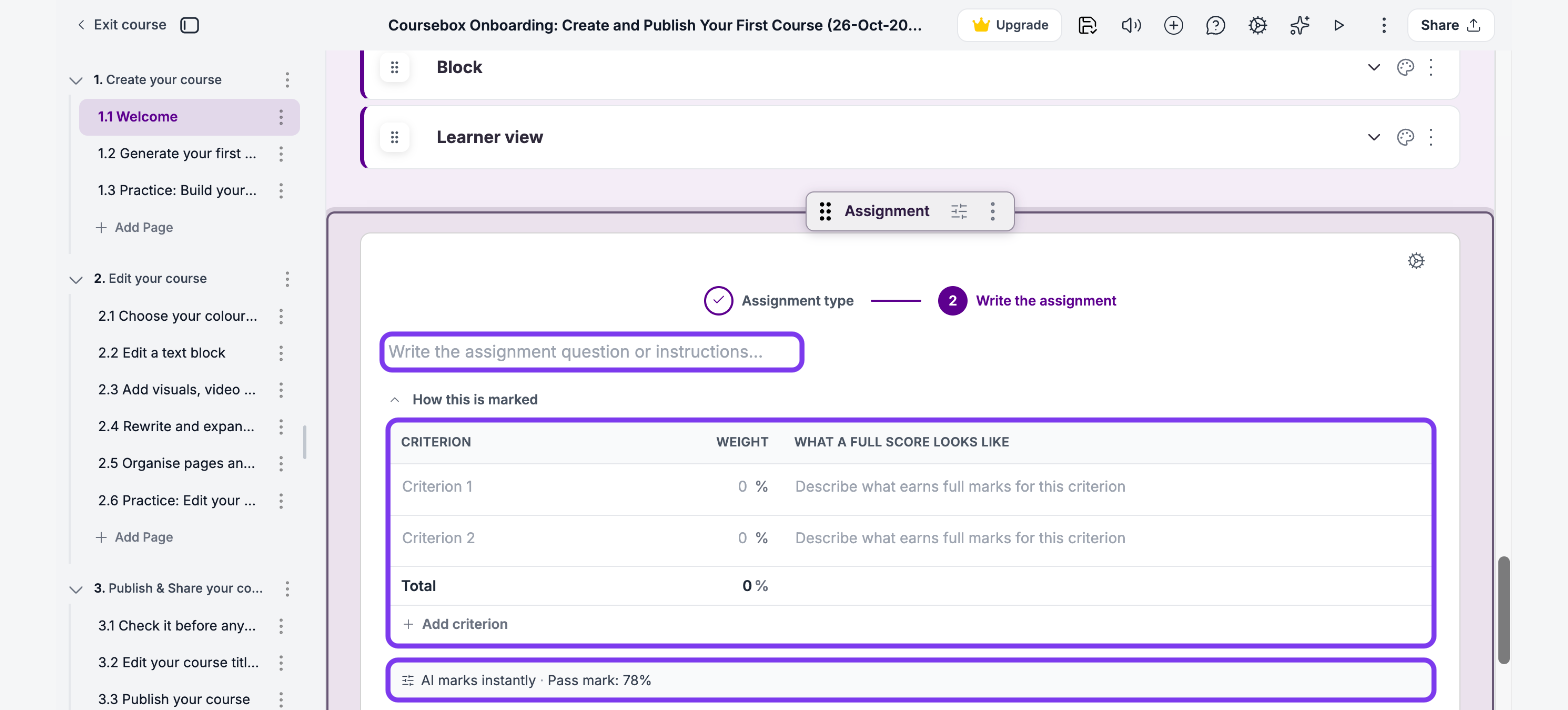Open options menu for 2.4 Rewrite and expand page
1568x710 pixels.
click(x=281, y=427)
